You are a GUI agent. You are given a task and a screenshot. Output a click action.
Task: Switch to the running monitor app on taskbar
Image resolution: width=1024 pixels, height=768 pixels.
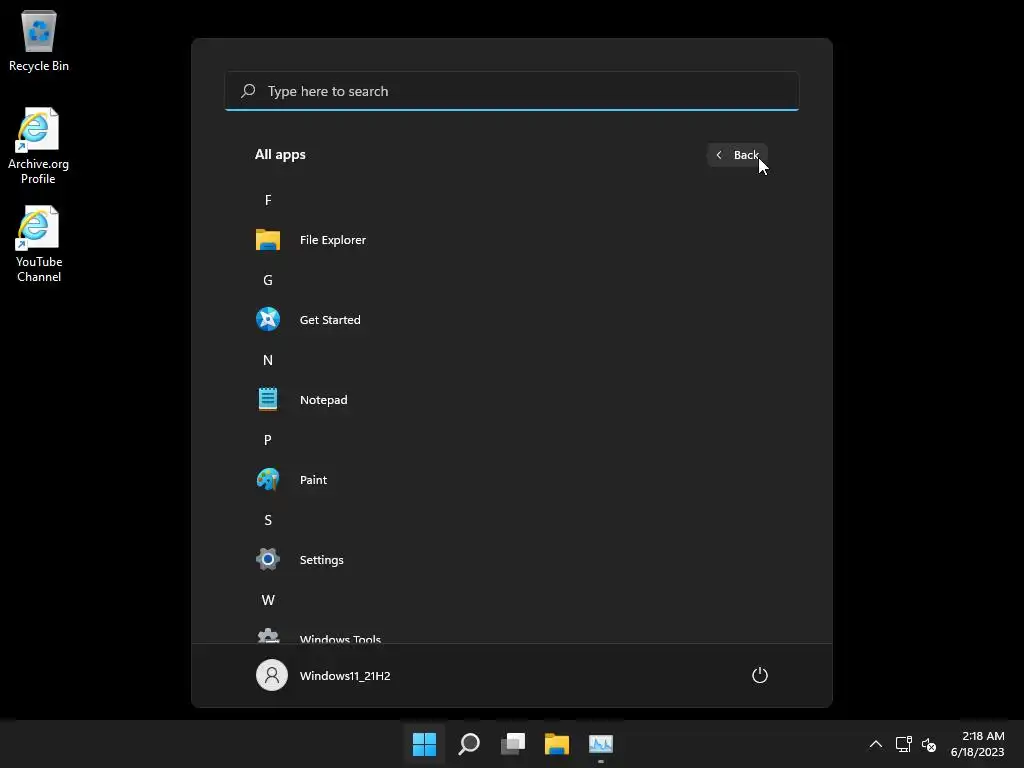[601, 744]
